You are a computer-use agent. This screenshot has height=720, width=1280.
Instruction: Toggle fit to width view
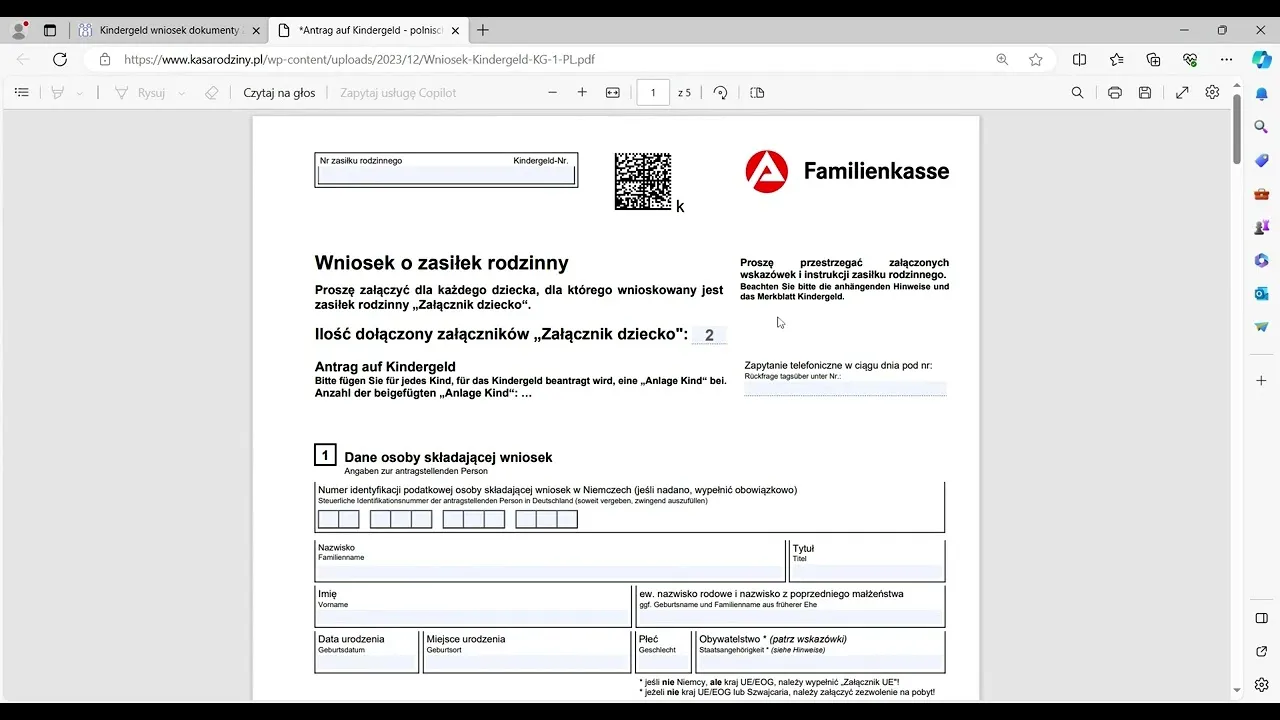613,92
